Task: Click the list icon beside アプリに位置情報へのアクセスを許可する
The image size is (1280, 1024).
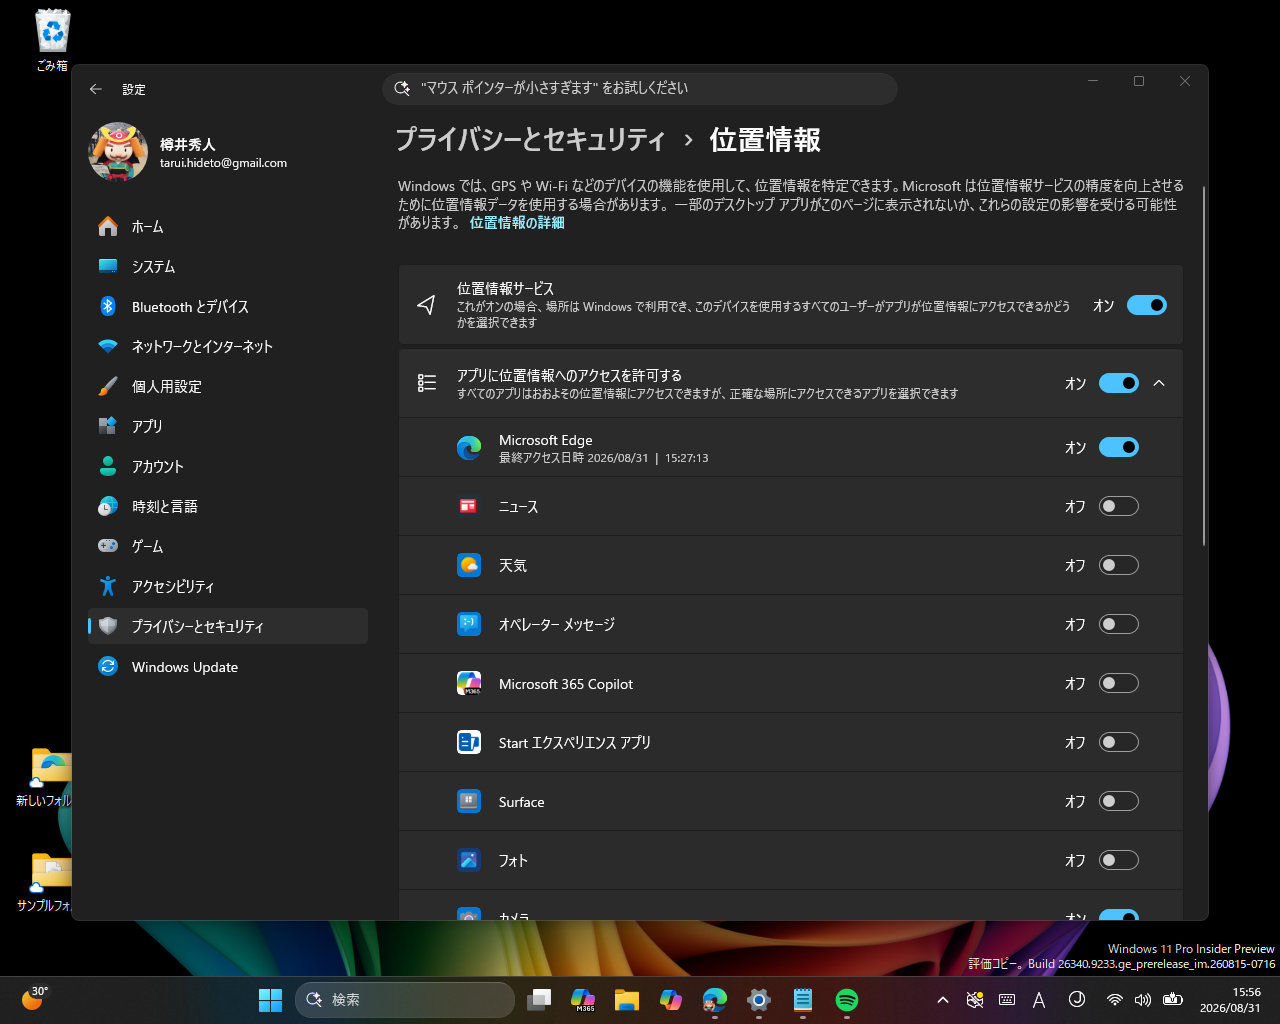Action: point(427,383)
